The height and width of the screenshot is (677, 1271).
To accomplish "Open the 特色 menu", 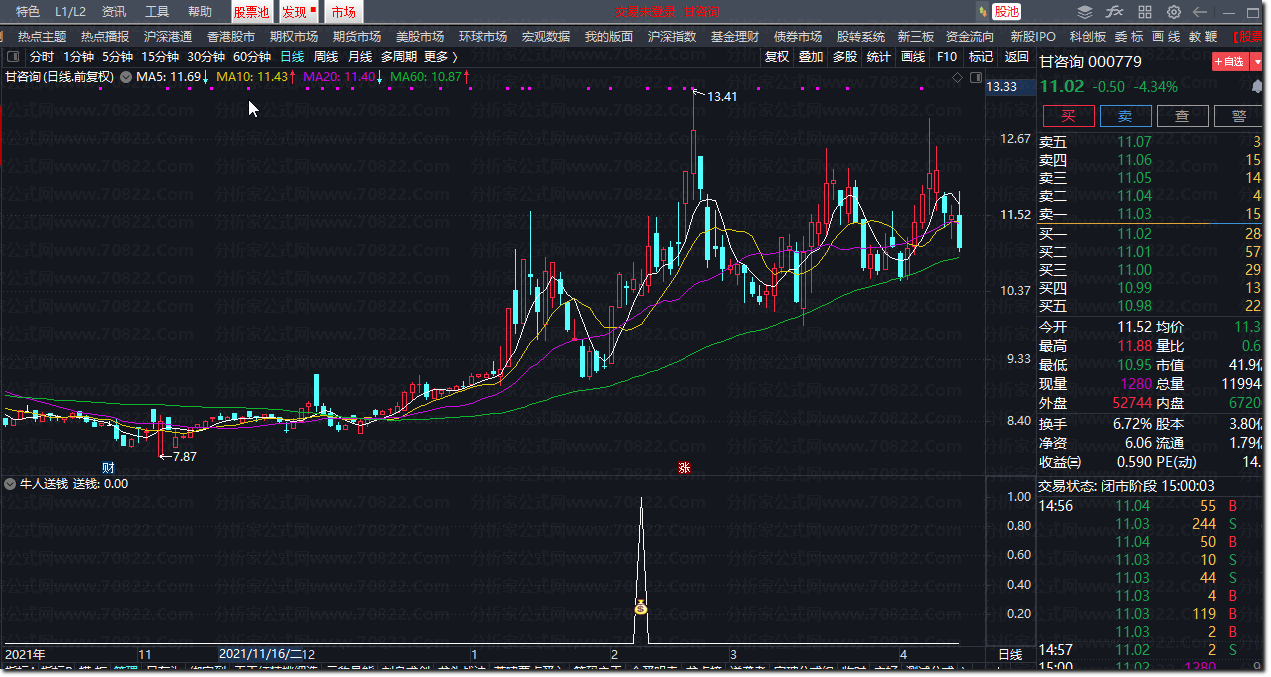I will tap(29, 12).
